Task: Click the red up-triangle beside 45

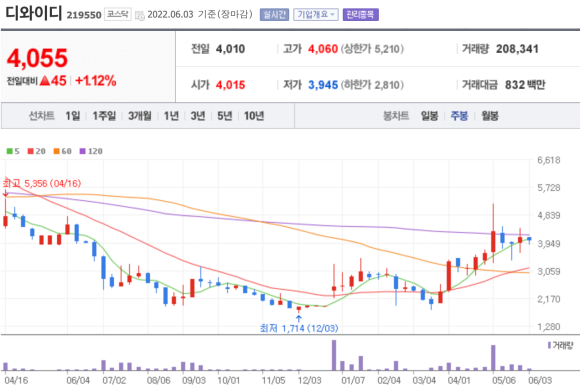Action: click(44, 80)
